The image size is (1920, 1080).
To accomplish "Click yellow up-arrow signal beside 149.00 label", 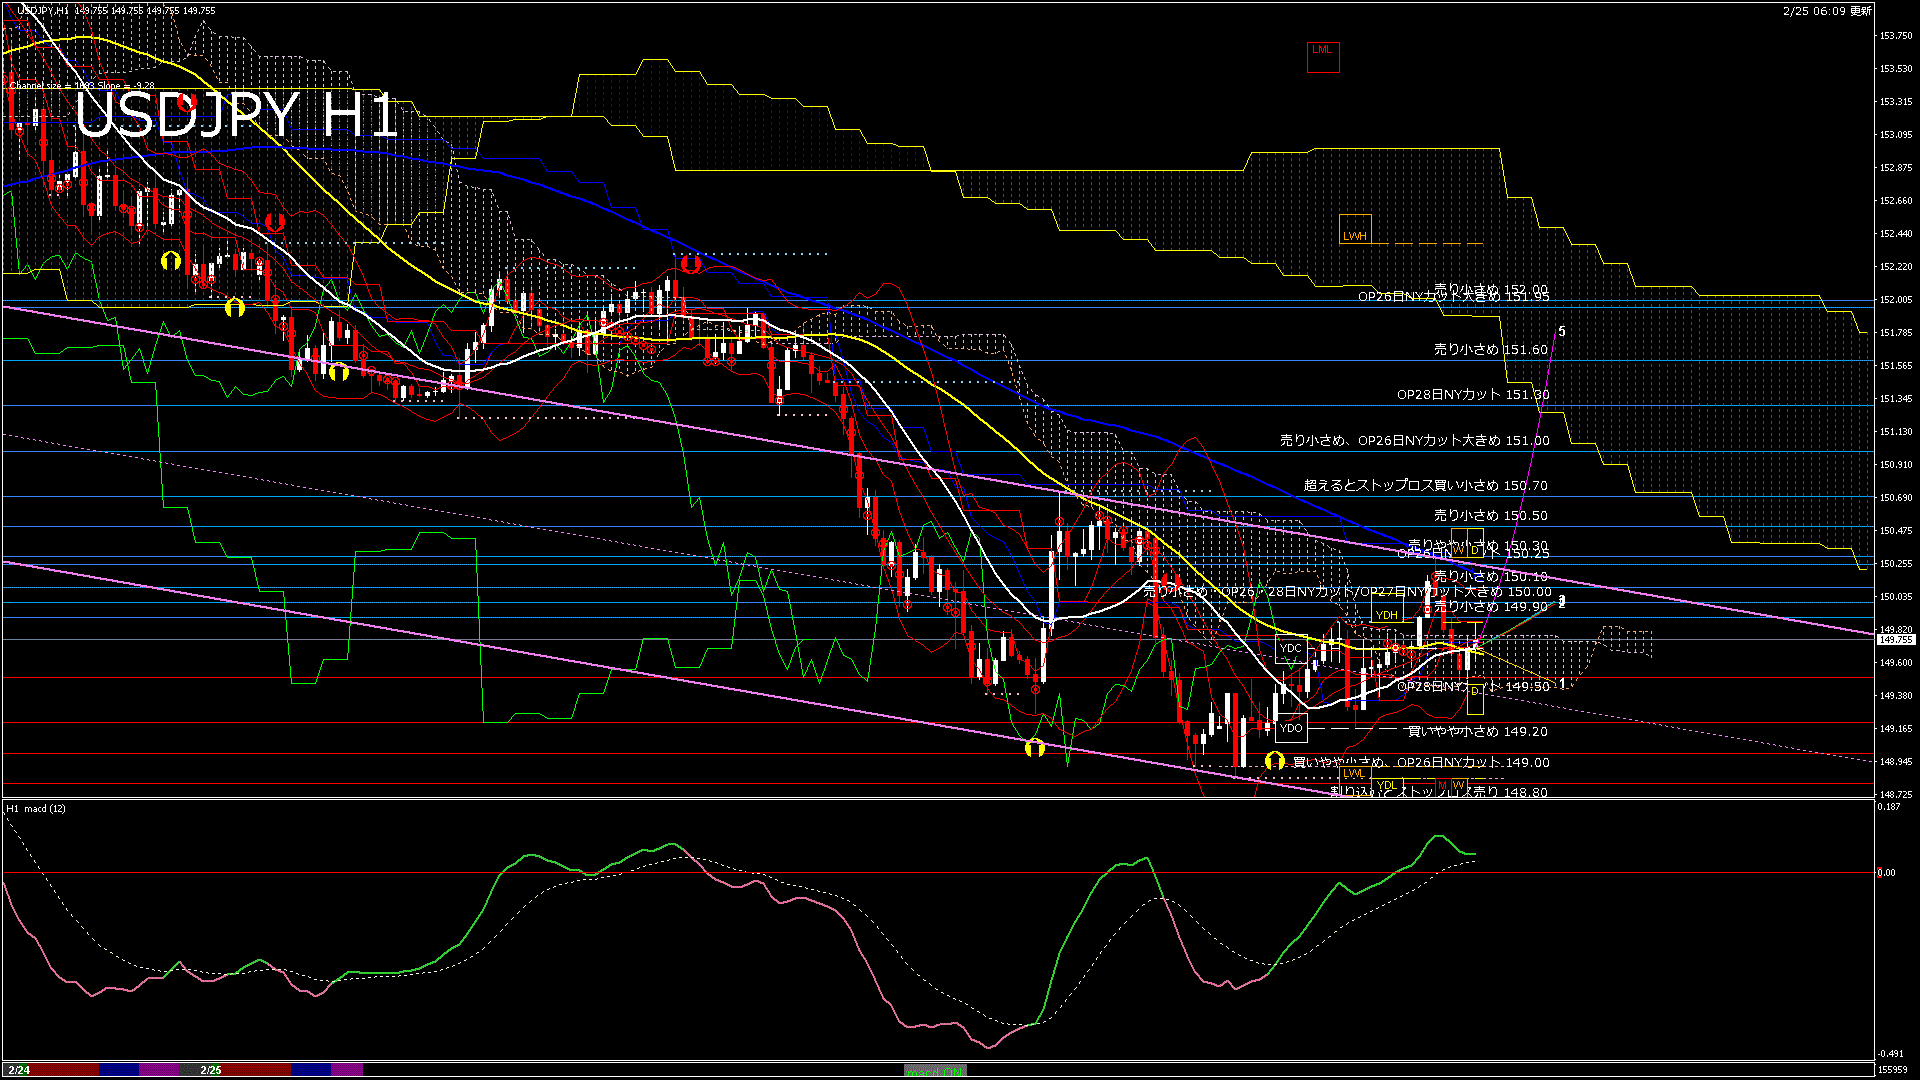I will pos(1274,761).
